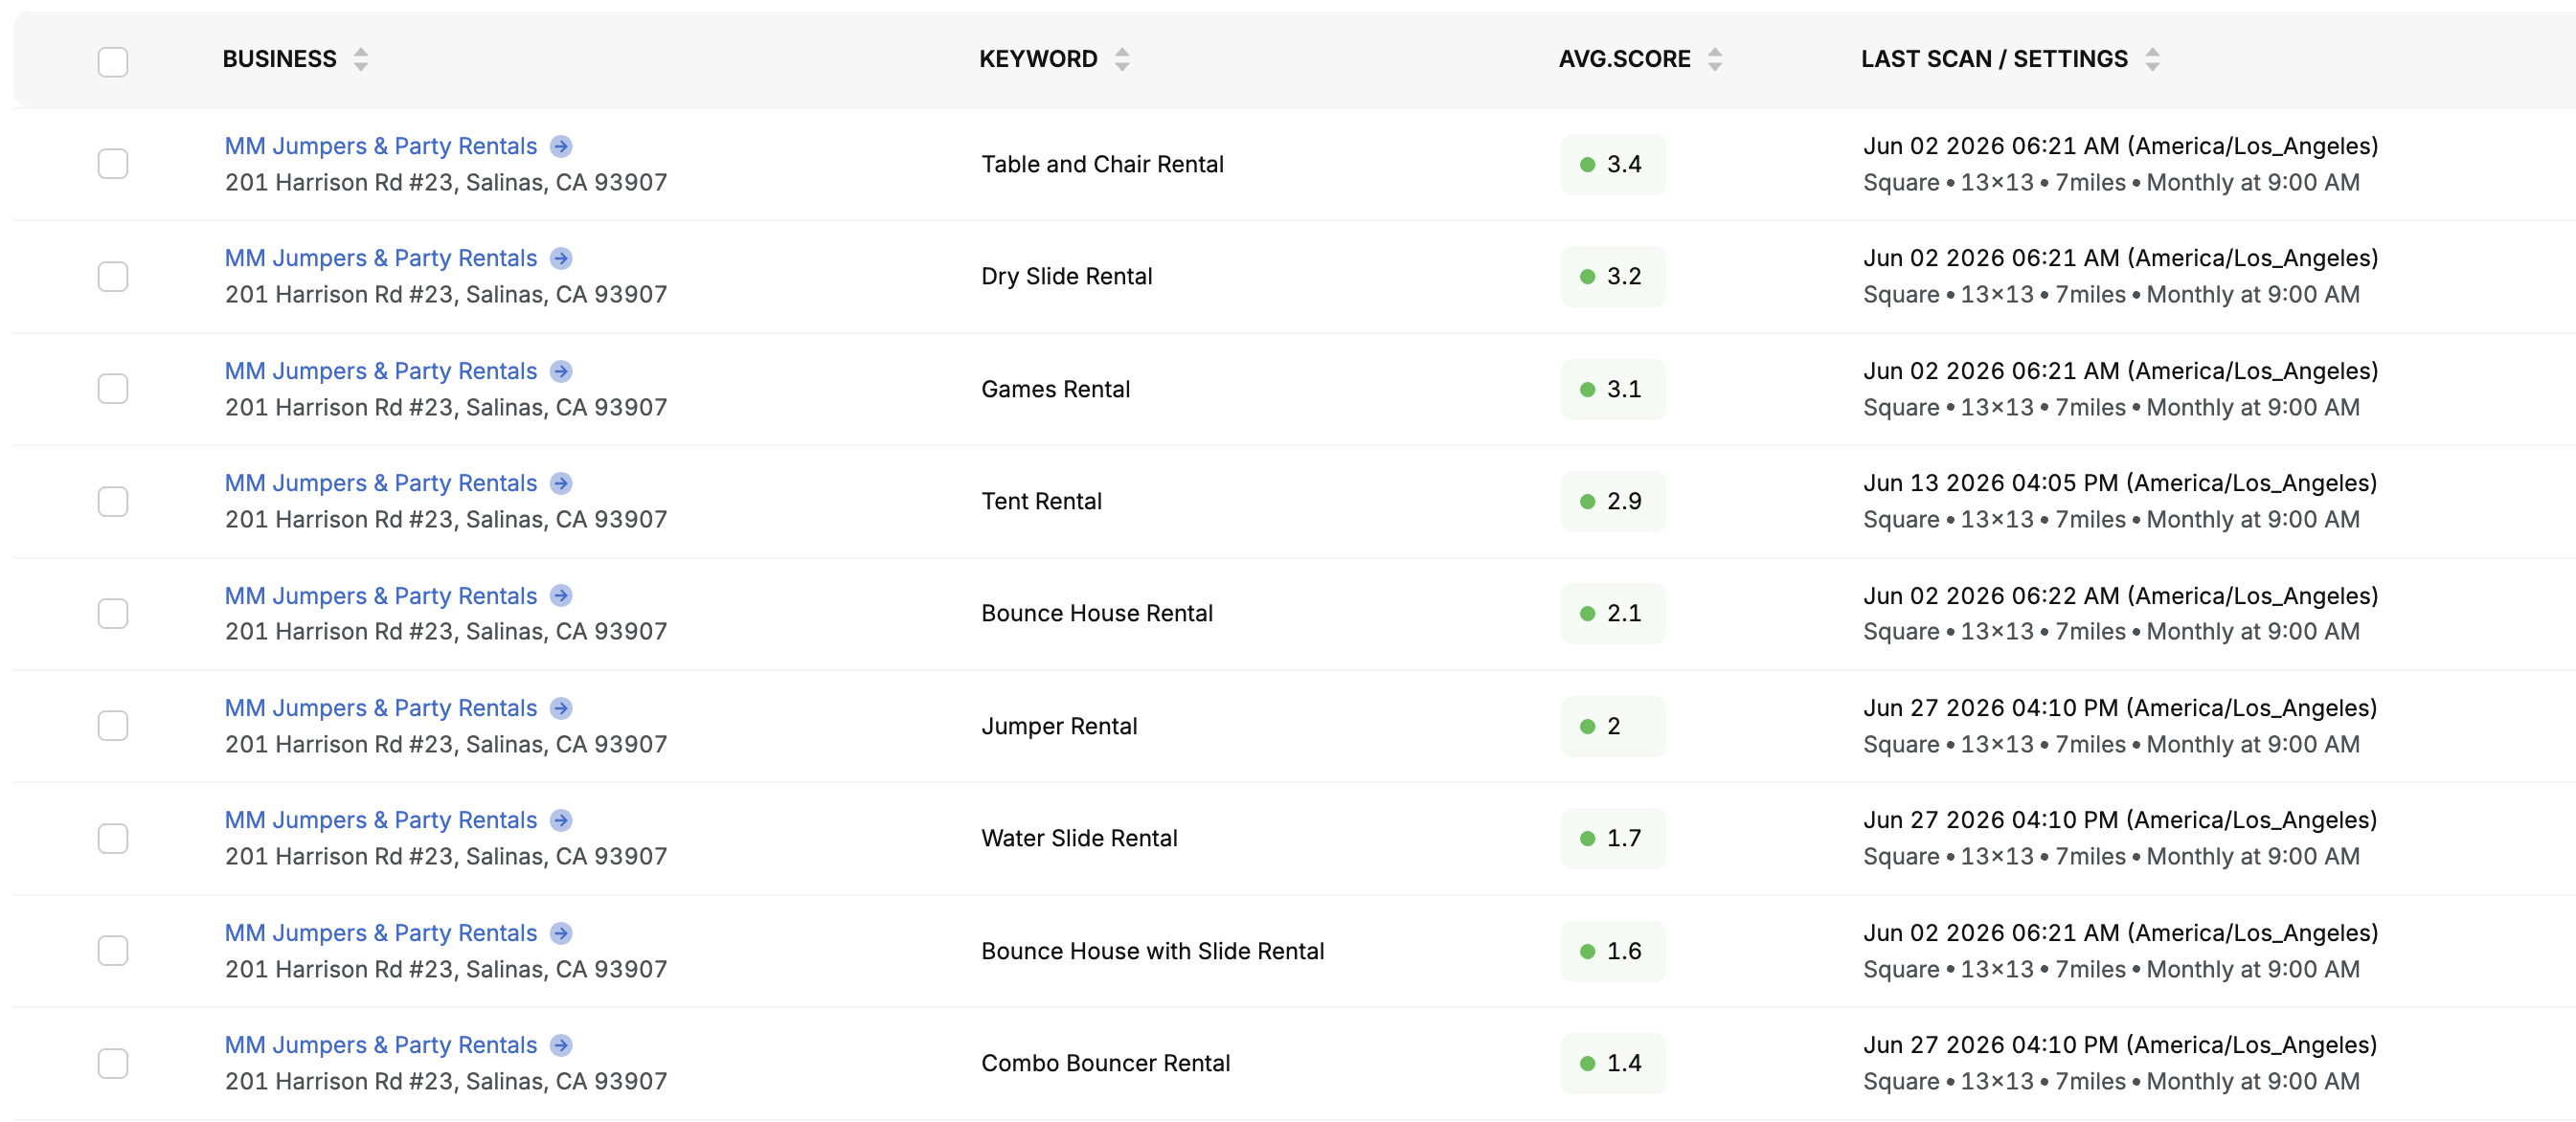Check the Dry Slide Rental row
Screen dimensions: 2576x1122
(113, 276)
